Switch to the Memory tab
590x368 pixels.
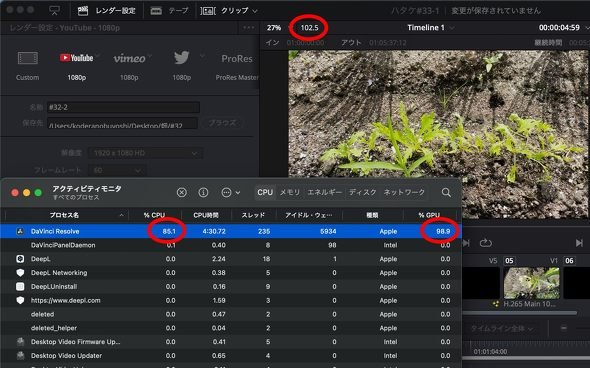[x=290, y=192]
